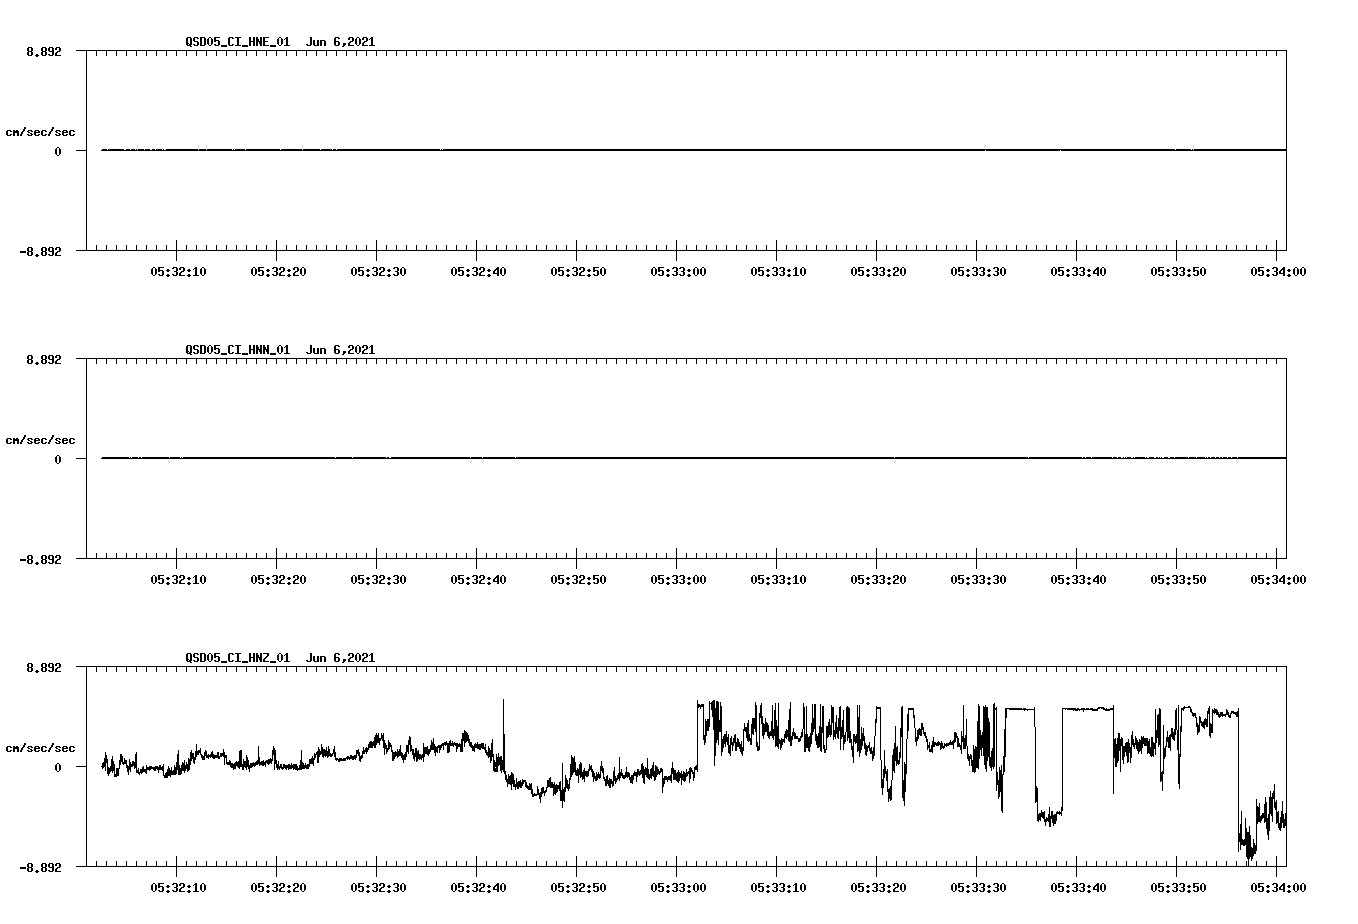The image size is (1358, 924).
Task: Click the 0 axis label on HNN plot
Action: pos(58,459)
